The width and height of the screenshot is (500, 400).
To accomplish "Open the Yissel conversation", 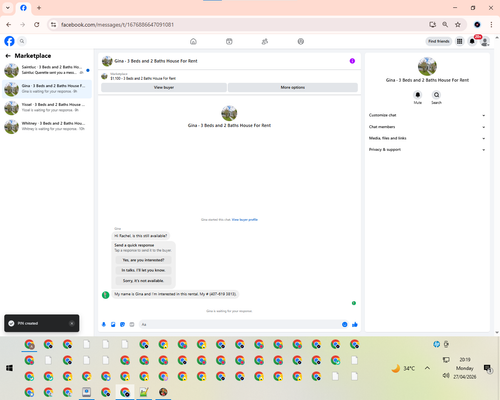I will click(47, 108).
